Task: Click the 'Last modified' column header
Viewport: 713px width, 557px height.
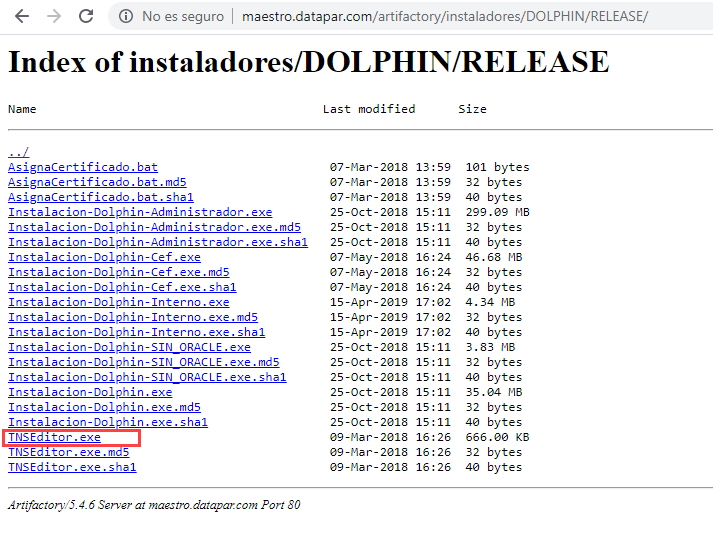Action: [x=369, y=109]
